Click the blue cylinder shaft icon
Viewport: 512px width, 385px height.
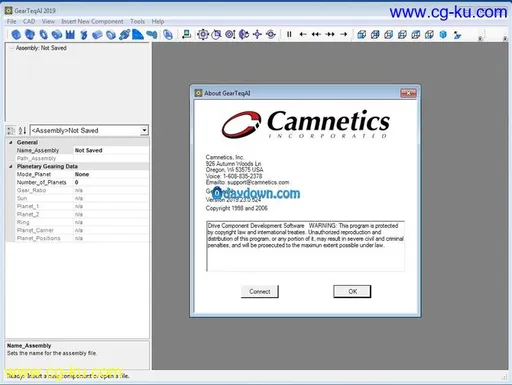pos(97,34)
